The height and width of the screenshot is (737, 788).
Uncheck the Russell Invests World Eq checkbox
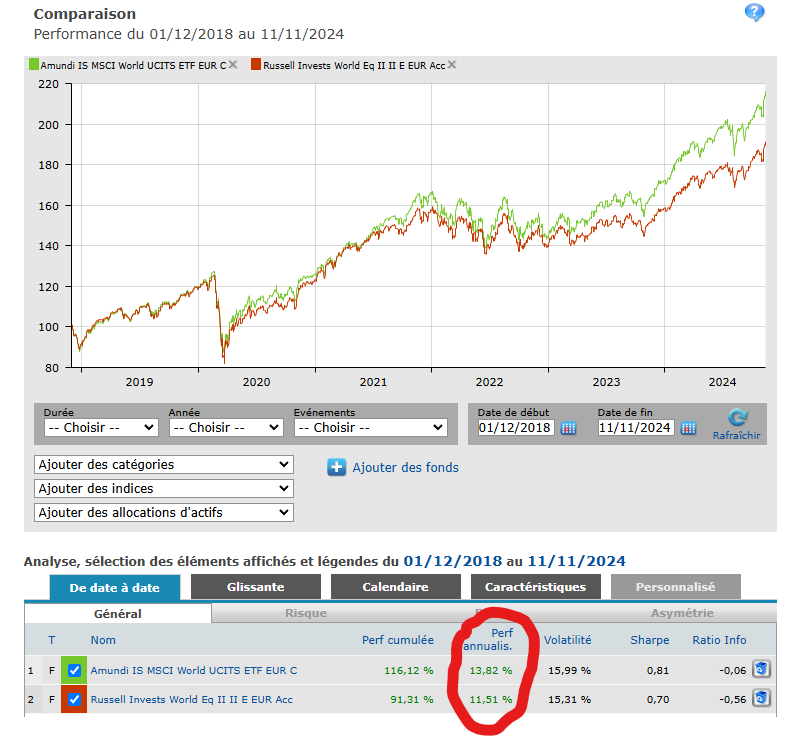click(74, 699)
